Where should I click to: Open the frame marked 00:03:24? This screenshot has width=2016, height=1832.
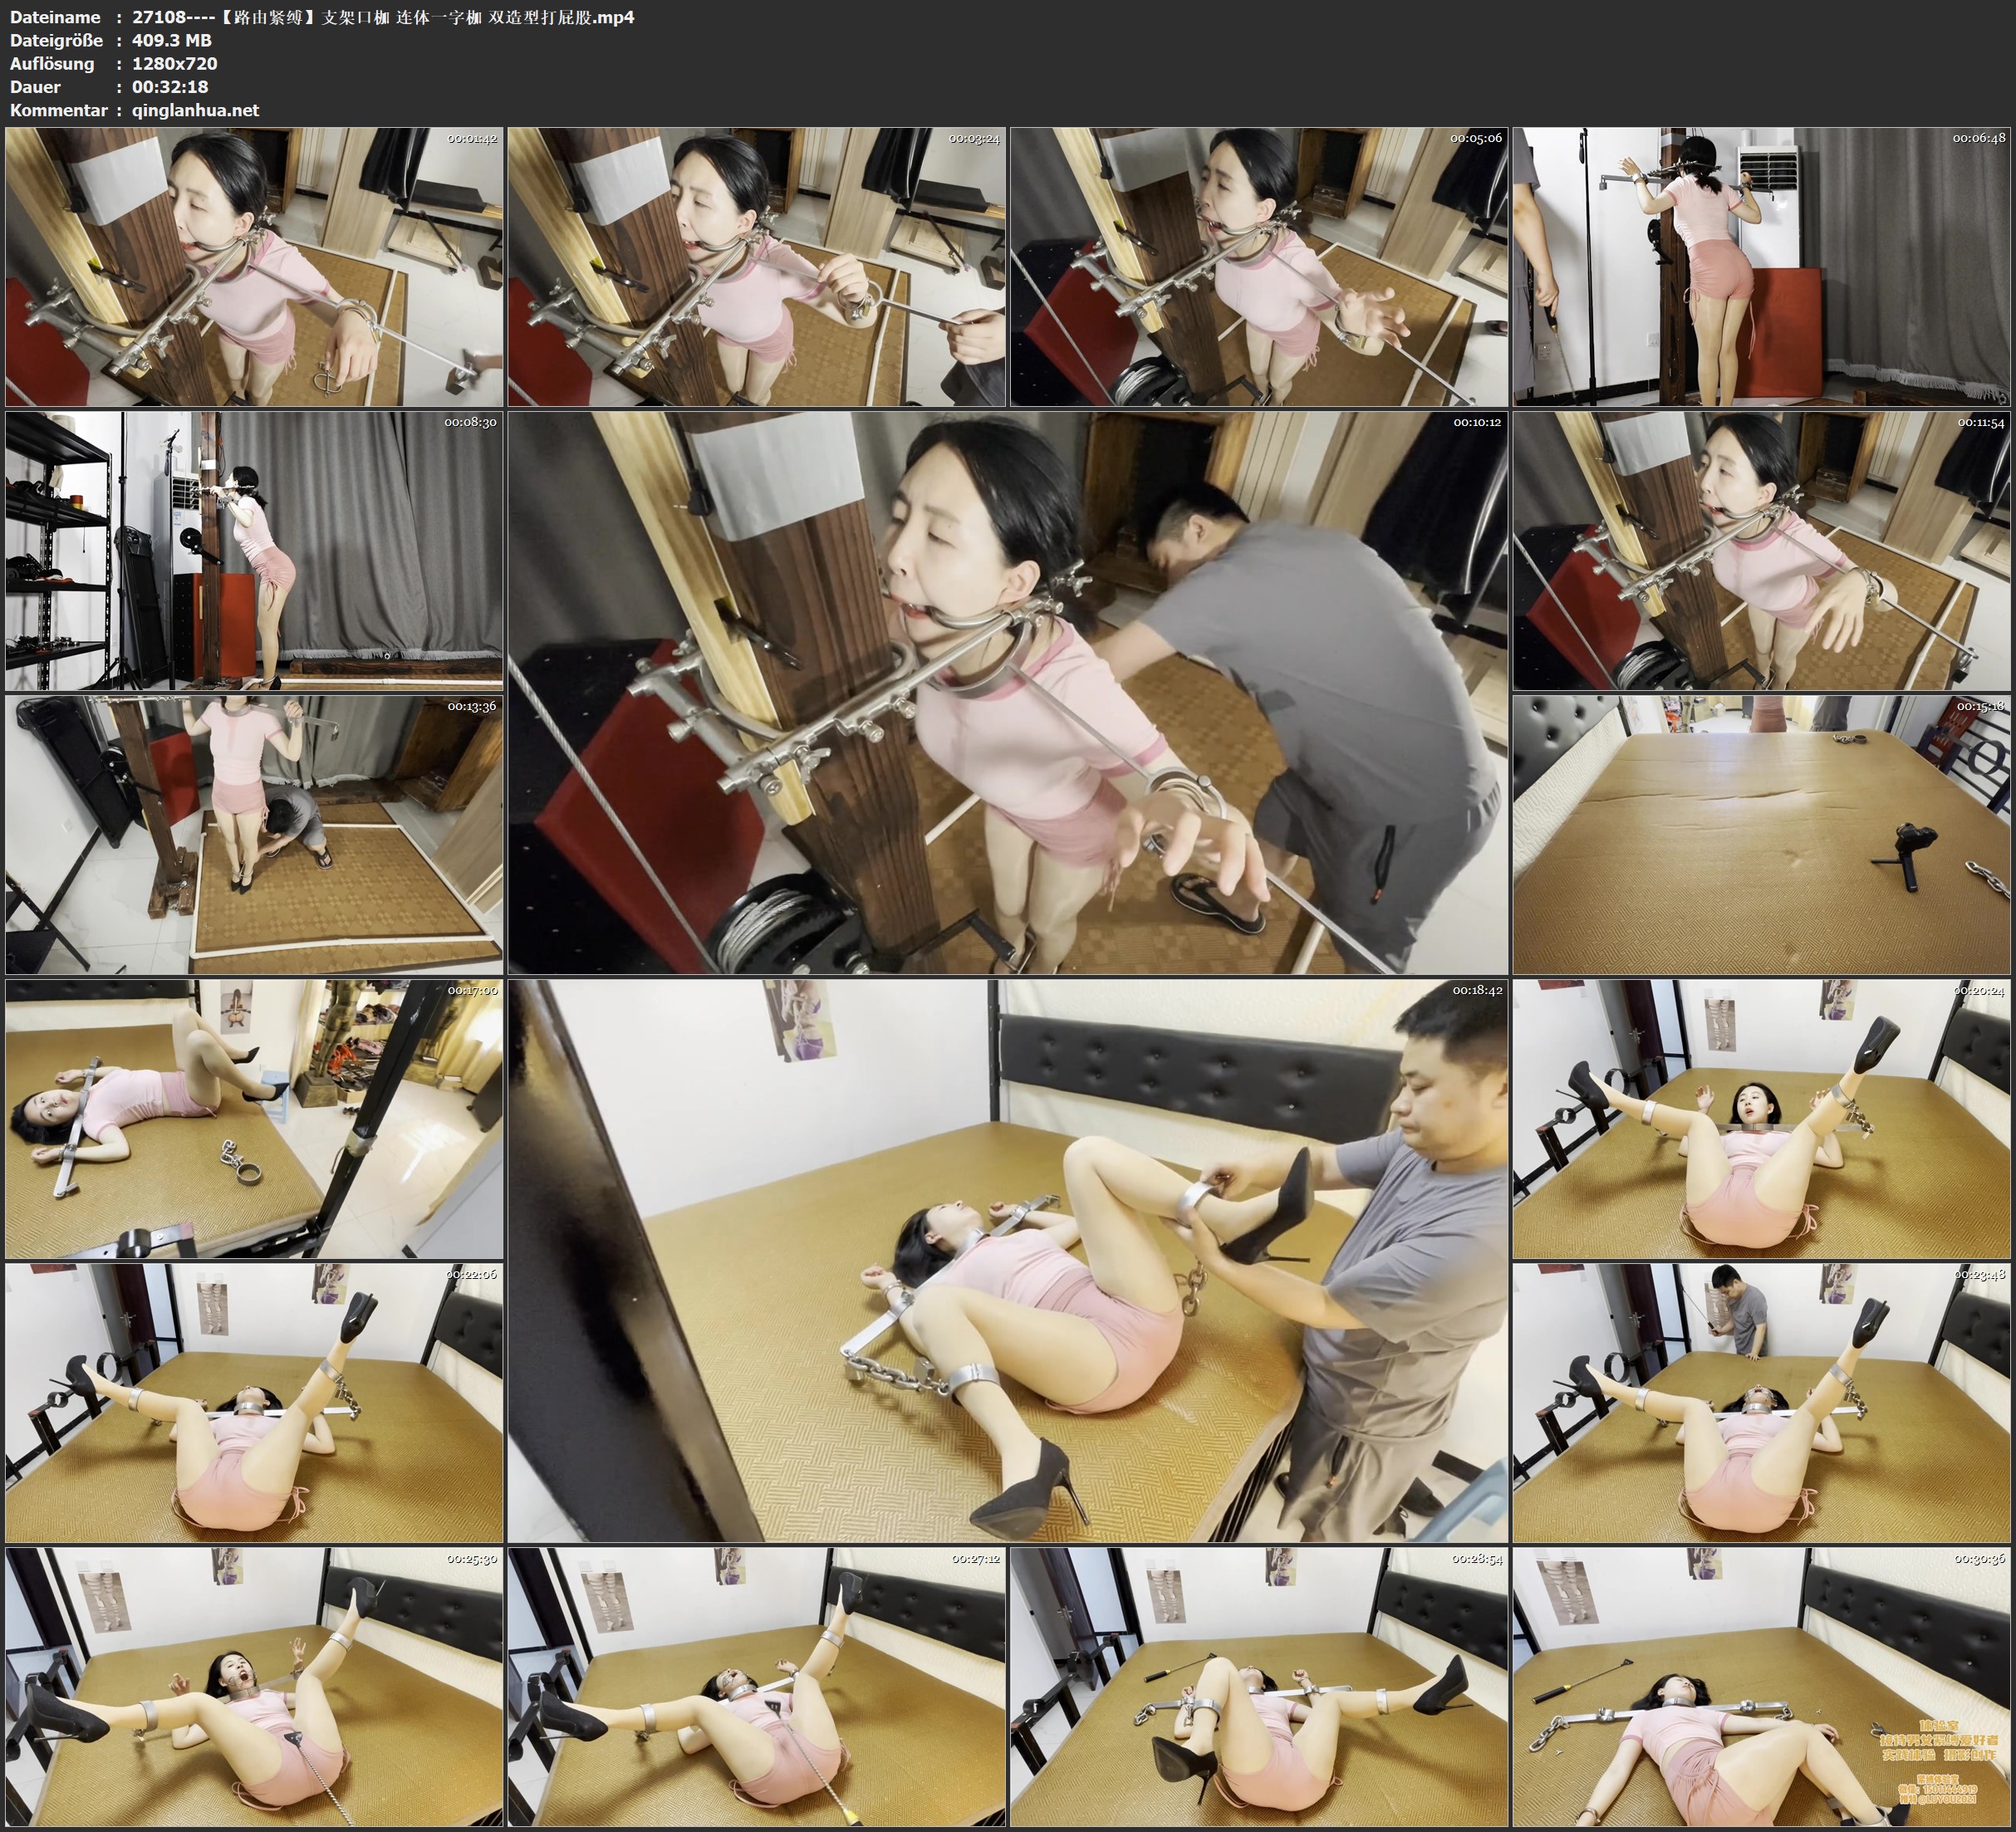click(756, 266)
